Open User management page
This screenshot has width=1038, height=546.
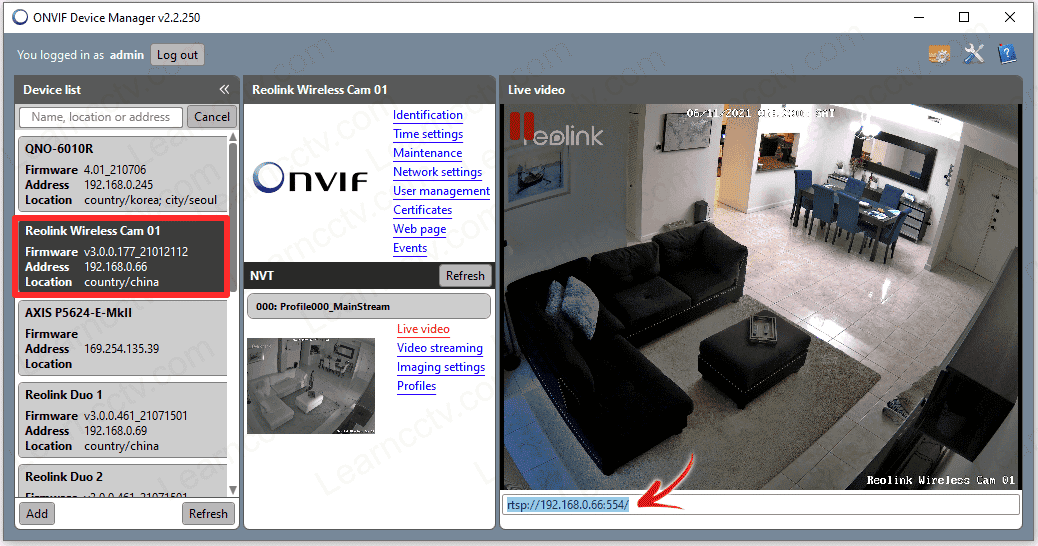click(x=441, y=191)
